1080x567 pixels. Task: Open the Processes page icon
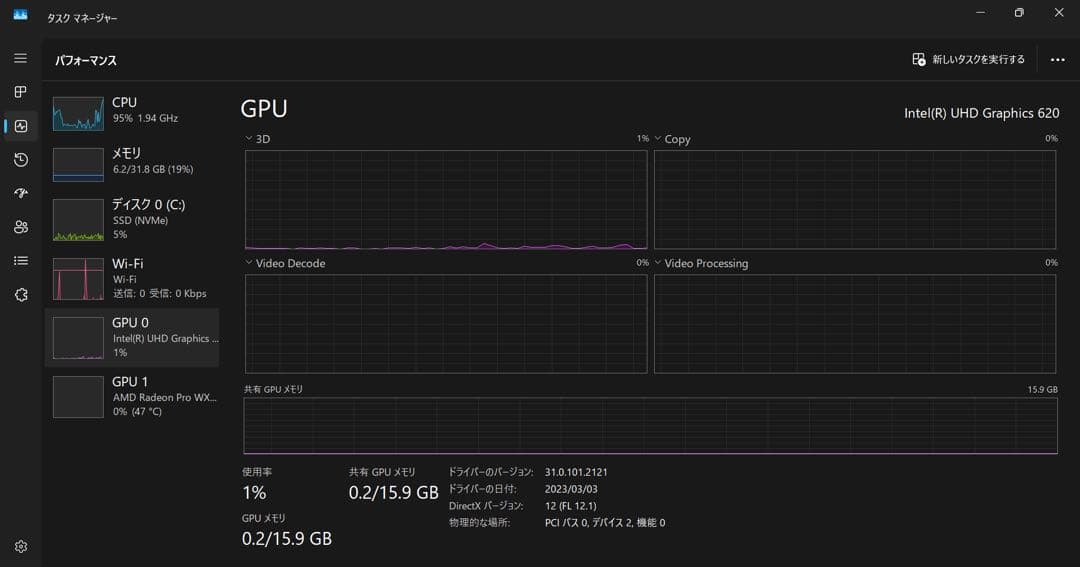tap(21, 92)
